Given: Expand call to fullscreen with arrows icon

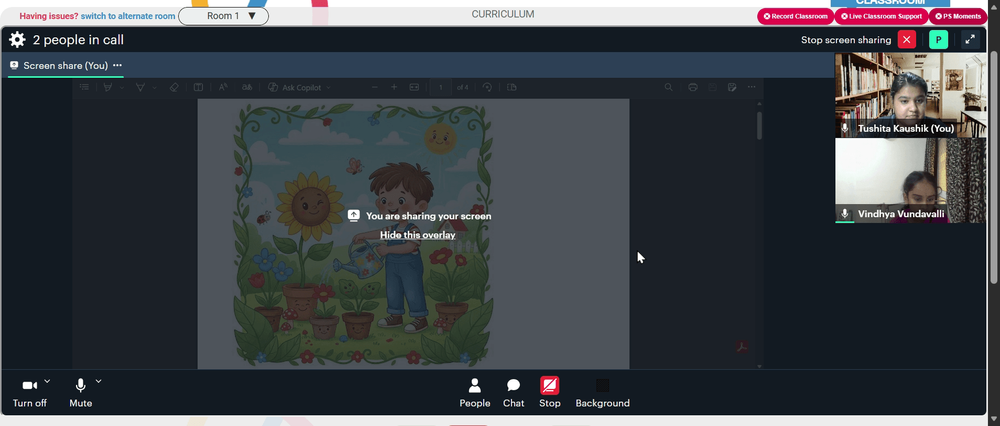Looking at the screenshot, I should coord(970,40).
